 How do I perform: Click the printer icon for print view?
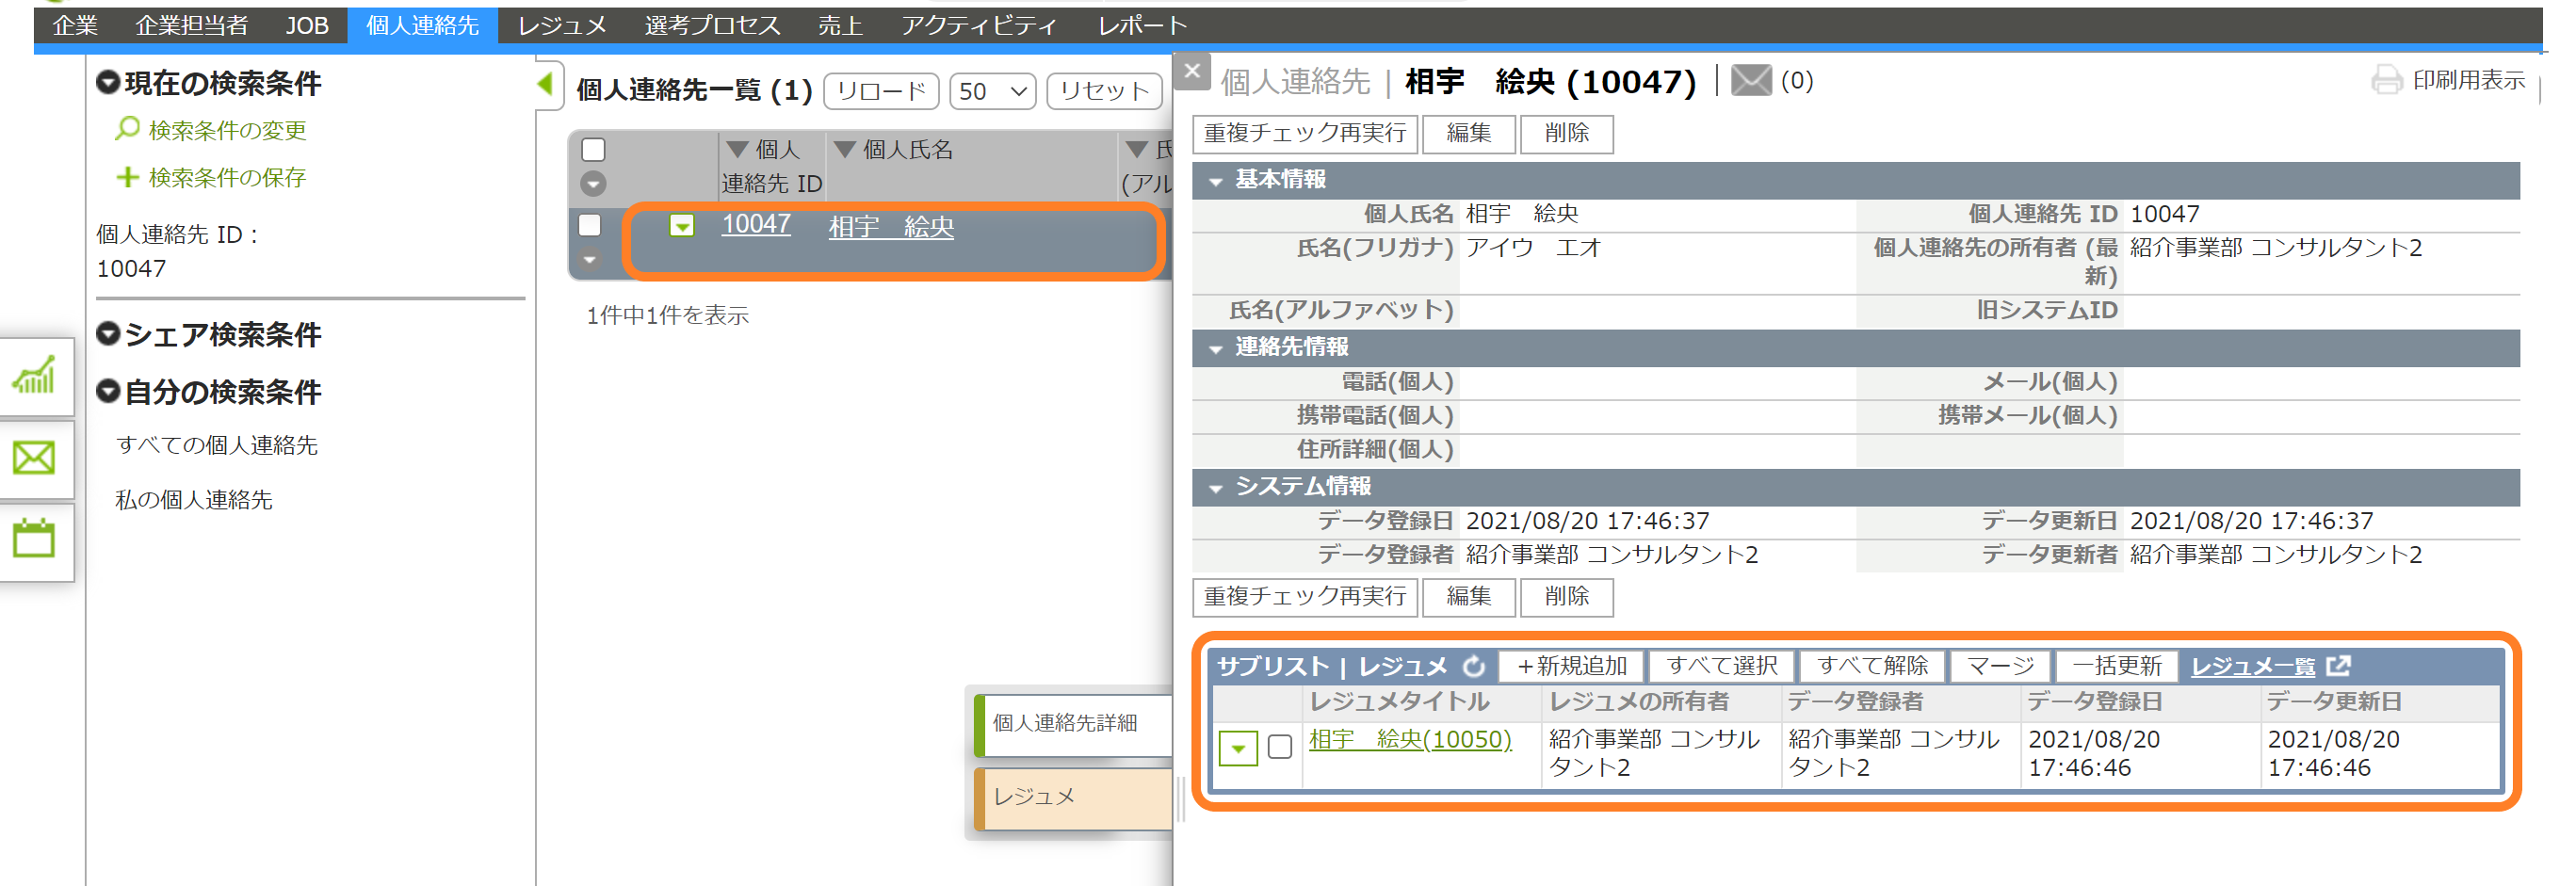(x=2387, y=80)
